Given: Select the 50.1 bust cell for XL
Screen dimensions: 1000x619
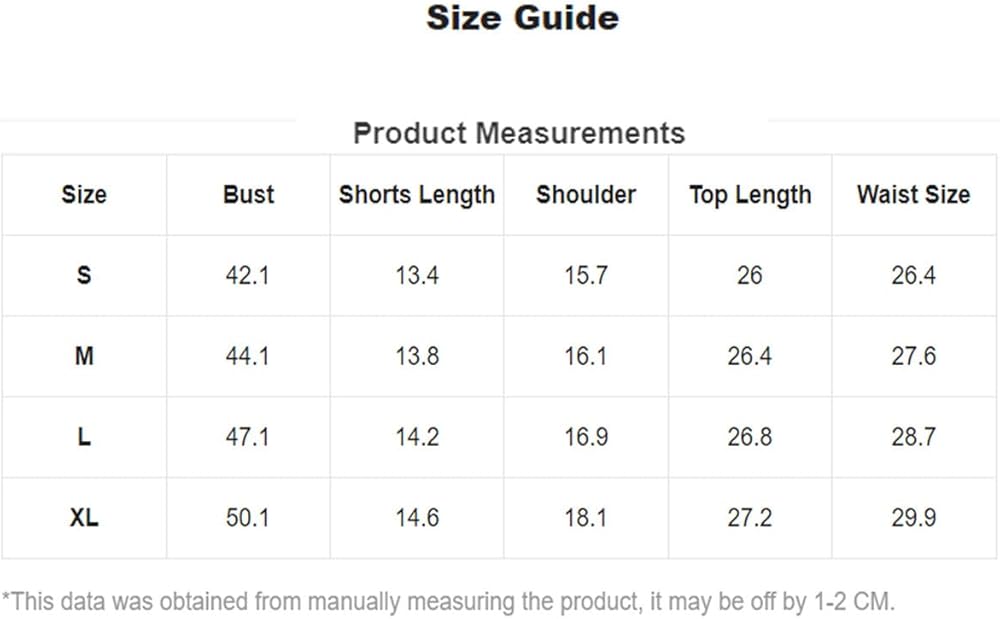Looking at the screenshot, I should click(248, 518).
